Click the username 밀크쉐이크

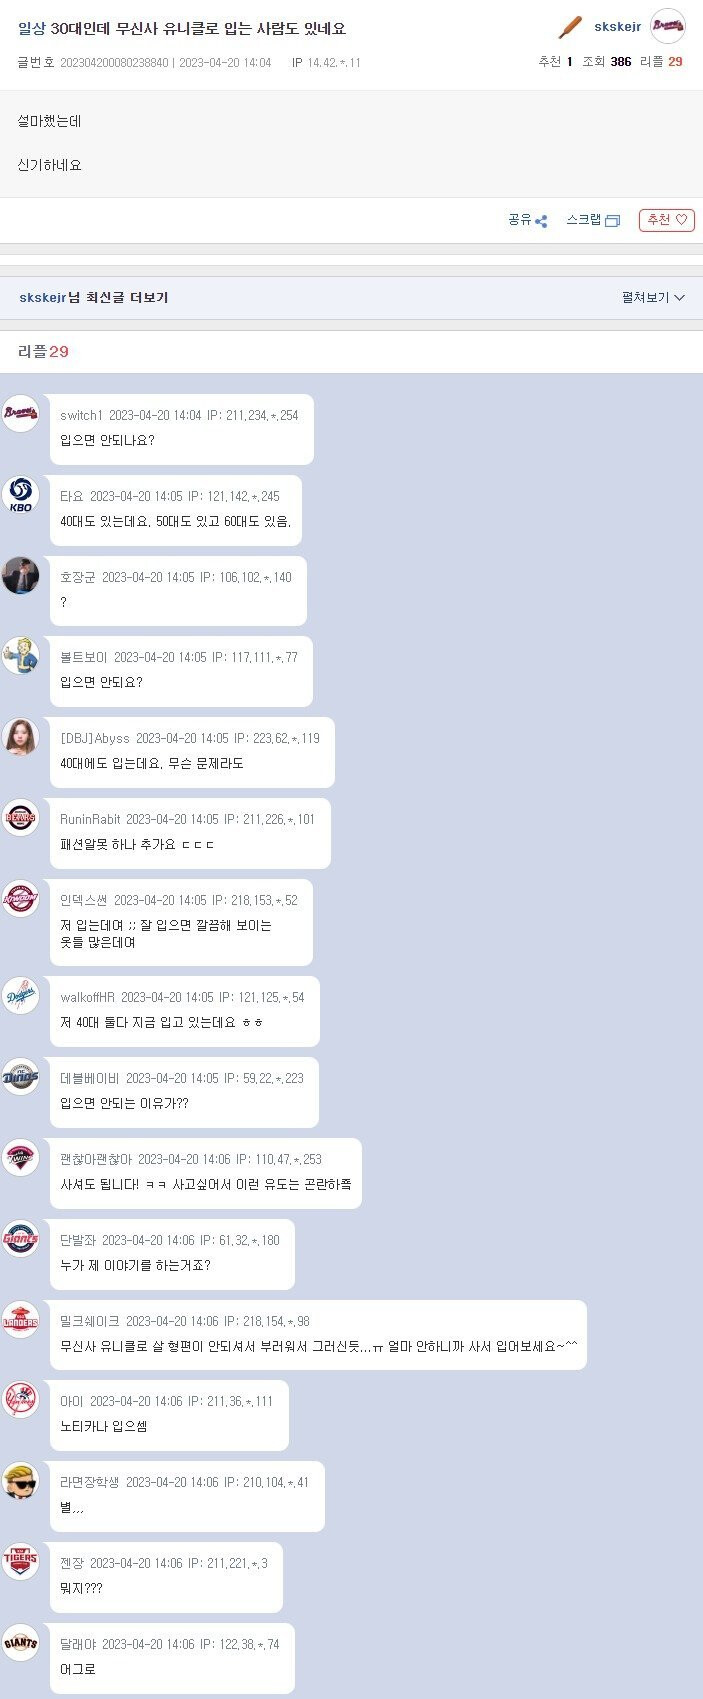coord(89,1321)
